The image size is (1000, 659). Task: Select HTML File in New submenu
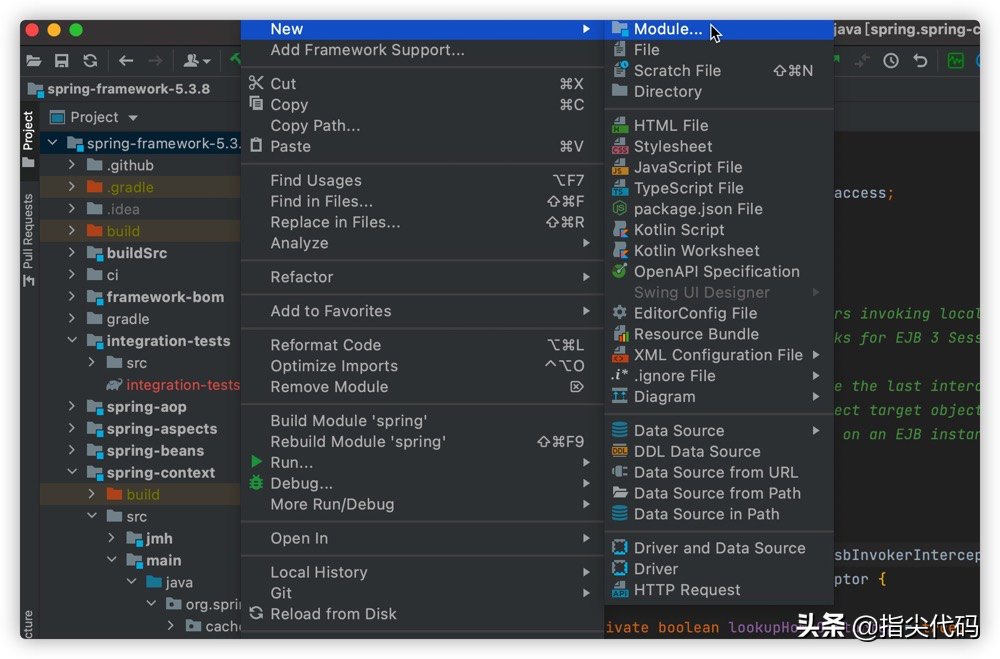719,126
